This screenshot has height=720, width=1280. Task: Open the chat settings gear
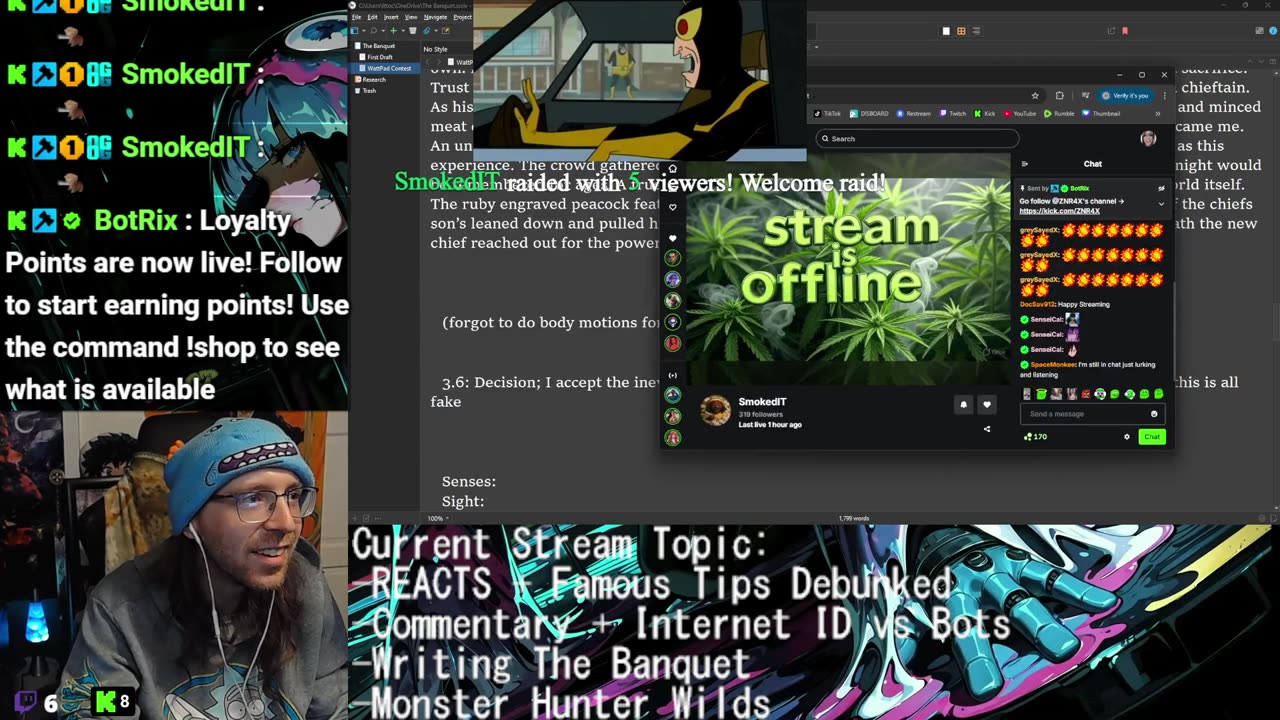pos(1127,437)
